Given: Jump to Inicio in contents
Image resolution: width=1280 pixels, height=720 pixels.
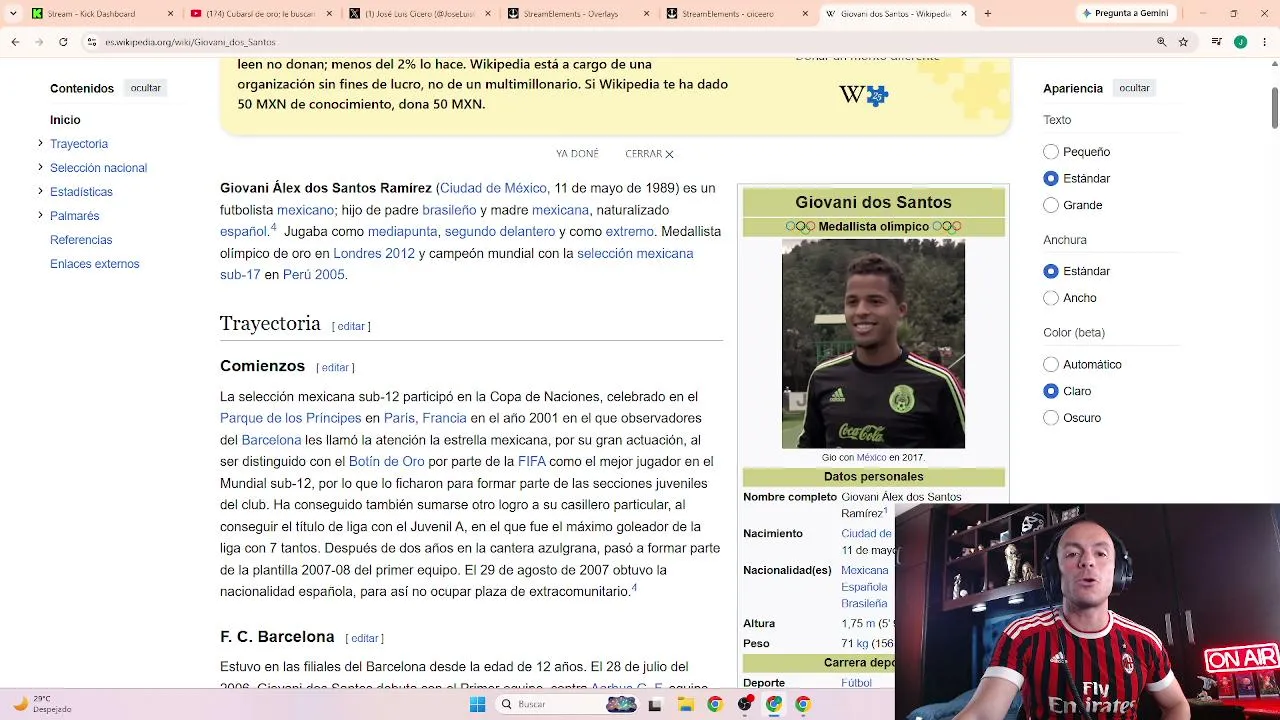Looking at the screenshot, I should pyautogui.click(x=65, y=120).
